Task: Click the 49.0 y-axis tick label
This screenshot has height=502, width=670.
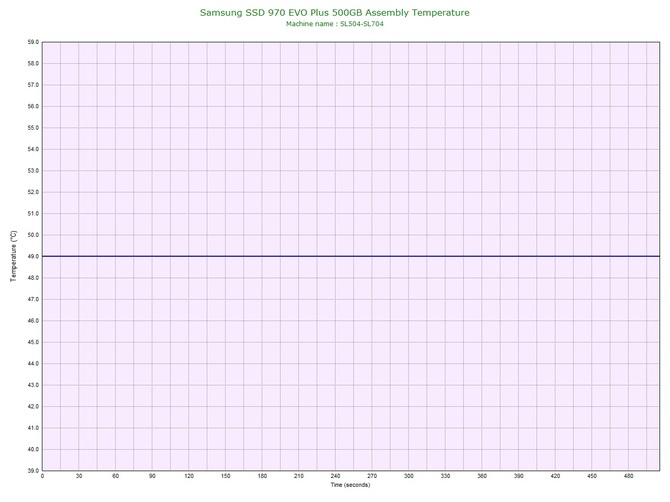Action: point(33,256)
